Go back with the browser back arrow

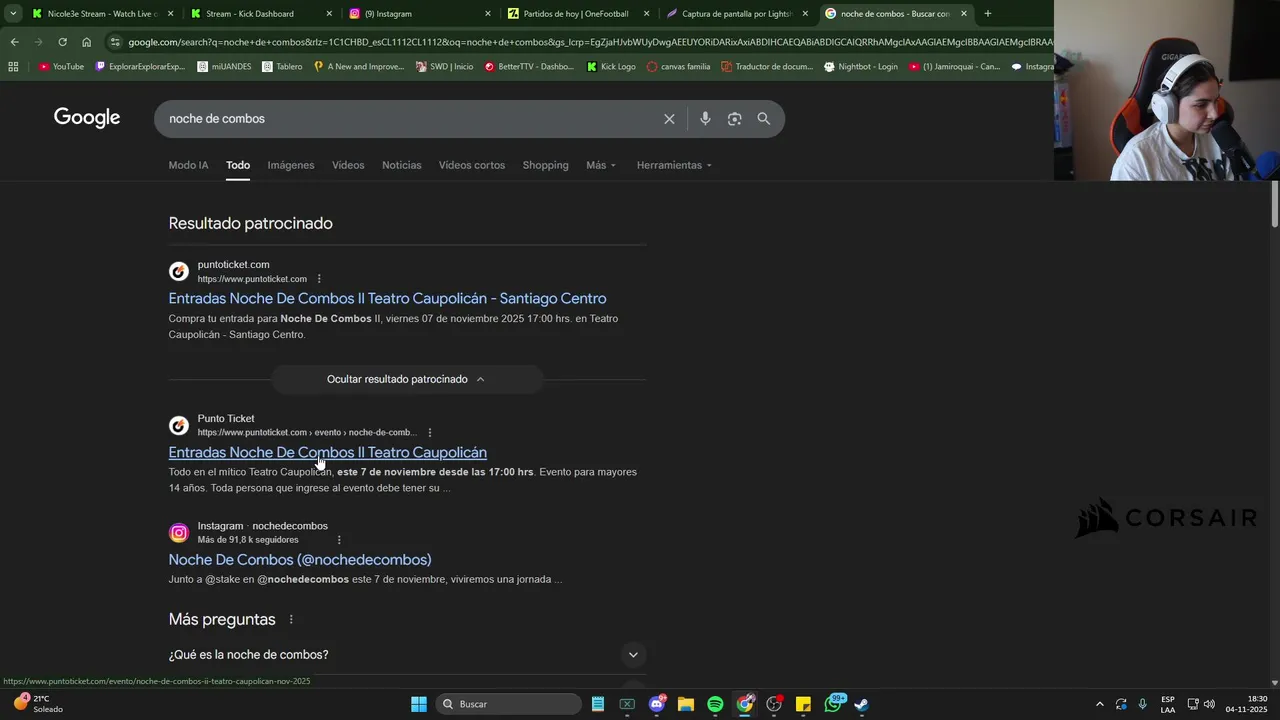pyautogui.click(x=14, y=42)
